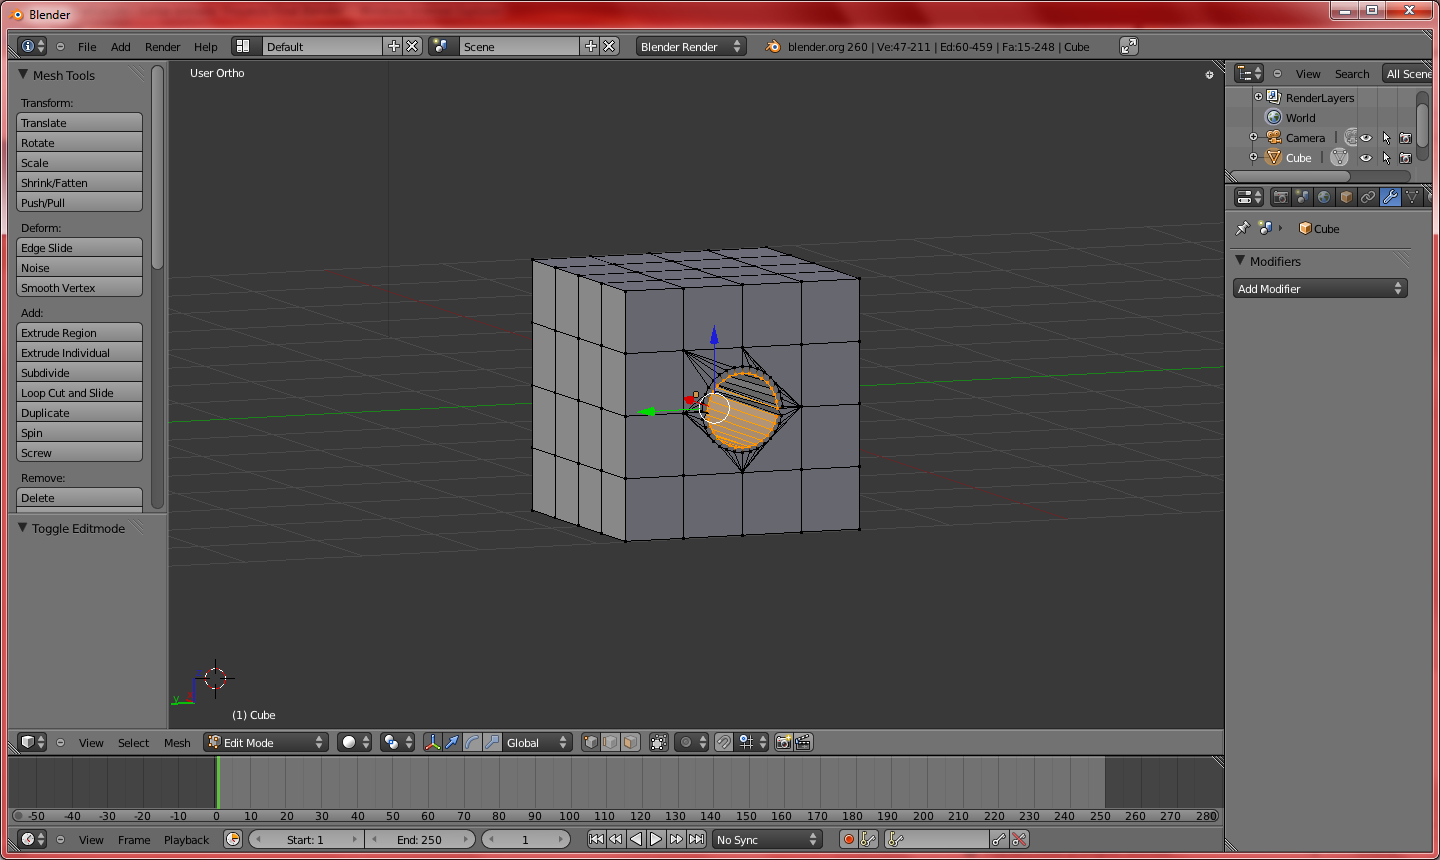Choose the rotate manipulator arc icon
The height and width of the screenshot is (860, 1440).
pos(472,742)
